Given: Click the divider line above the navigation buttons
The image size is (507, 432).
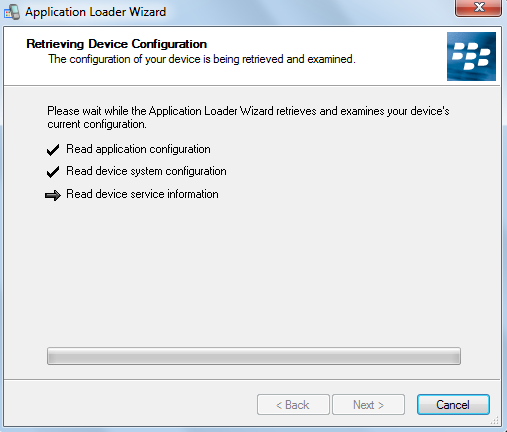Looking at the screenshot, I should 252,379.
